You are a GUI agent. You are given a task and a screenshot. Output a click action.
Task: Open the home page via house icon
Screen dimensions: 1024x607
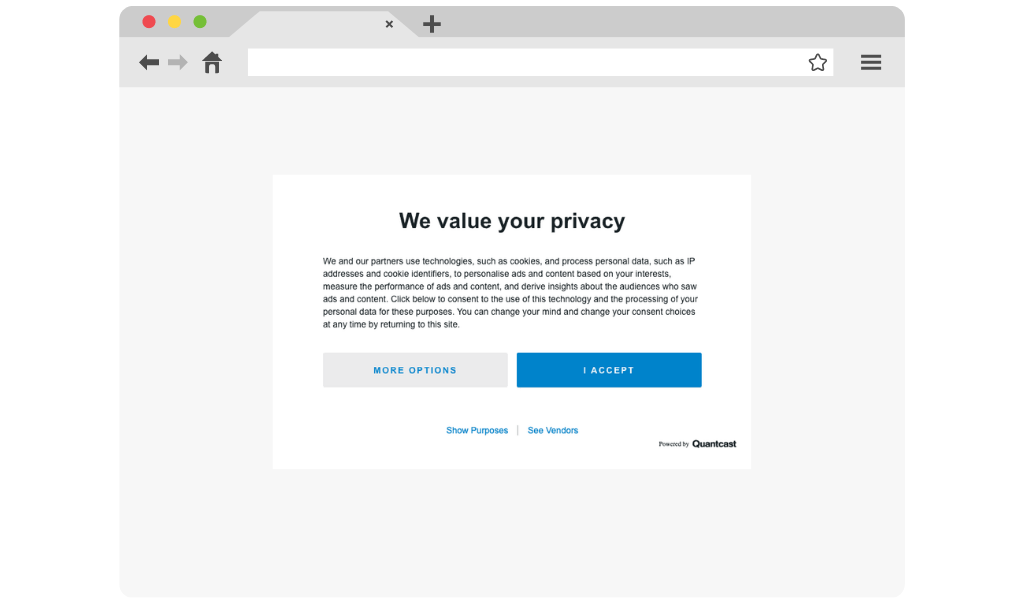212,63
